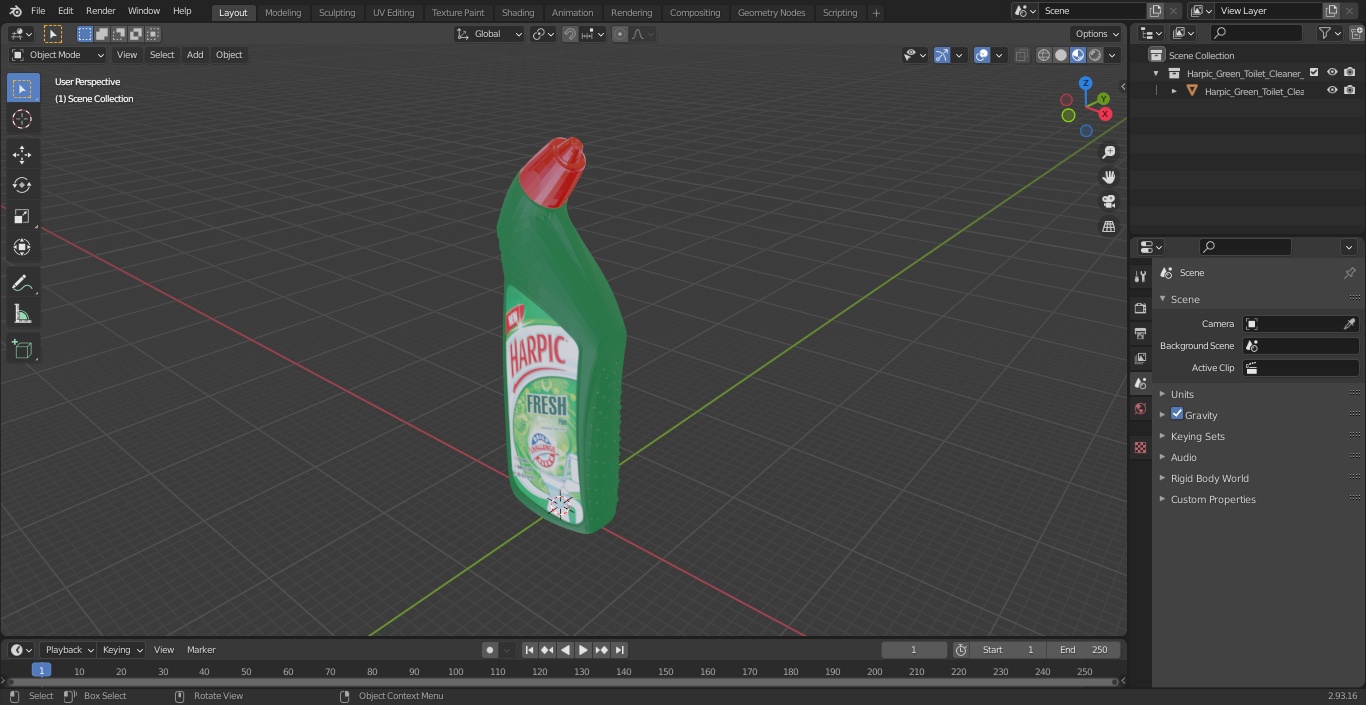The height and width of the screenshot is (705, 1366).
Task: Open the View Layer properties tab
Action: pyautogui.click(x=1140, y=358)
